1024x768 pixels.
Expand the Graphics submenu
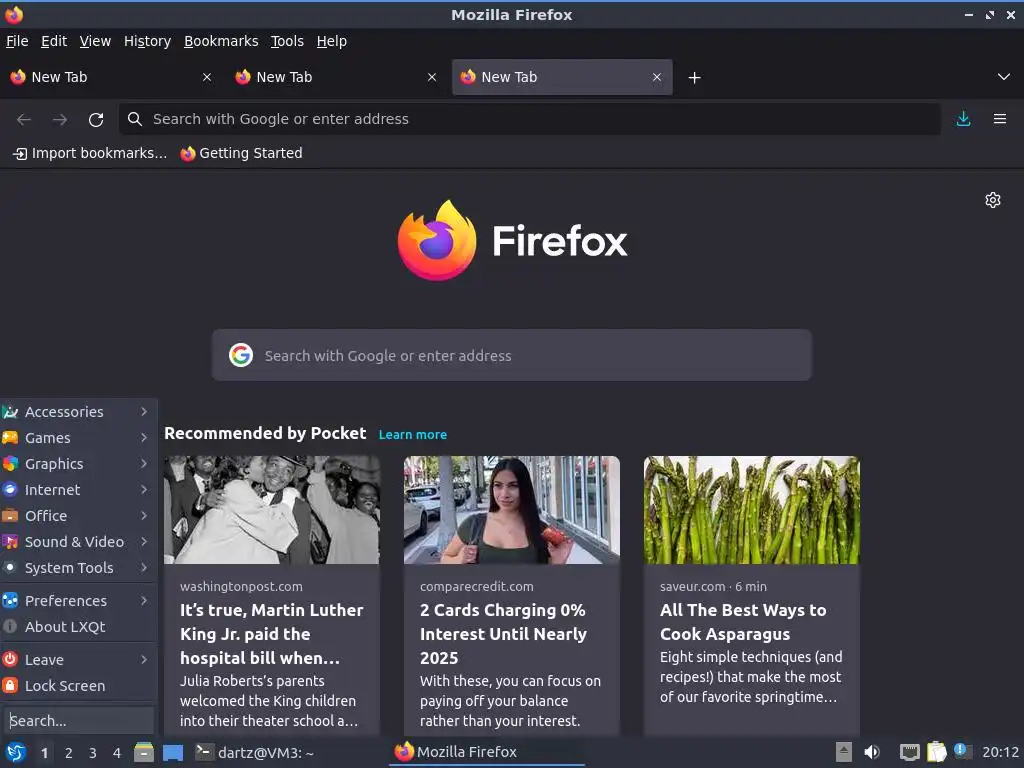[78, 464]
